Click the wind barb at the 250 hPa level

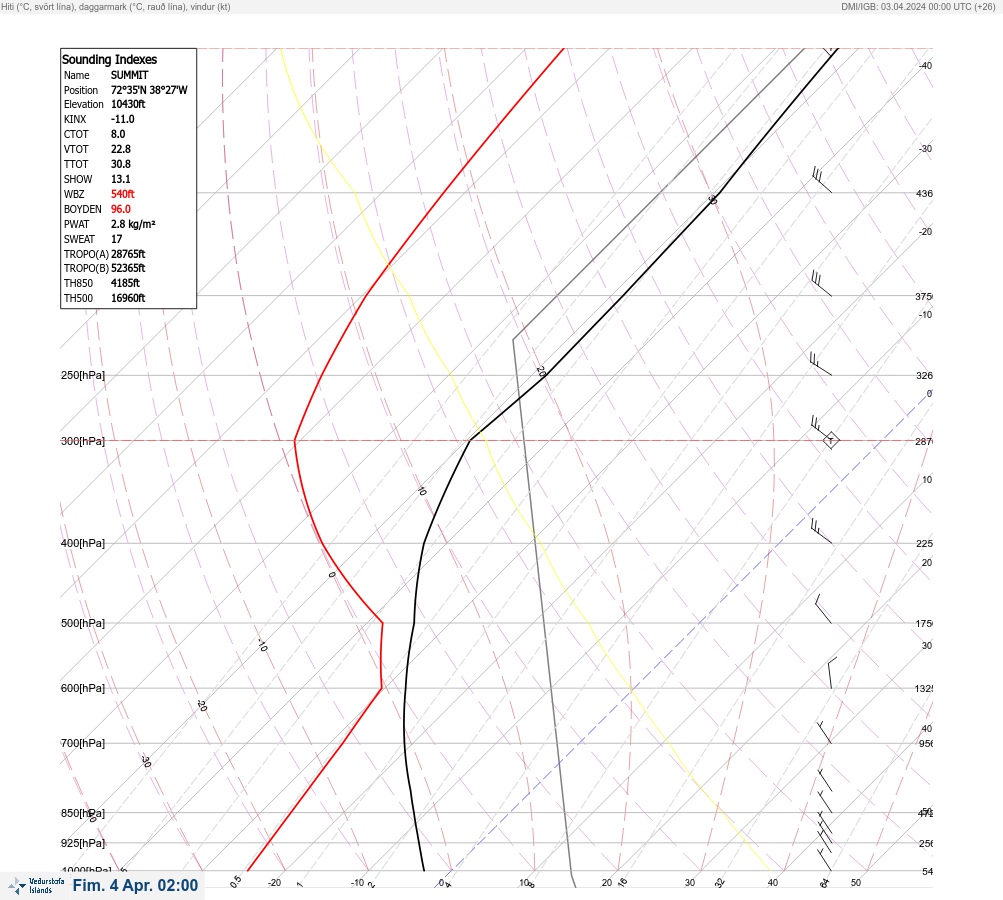point(821,363)
